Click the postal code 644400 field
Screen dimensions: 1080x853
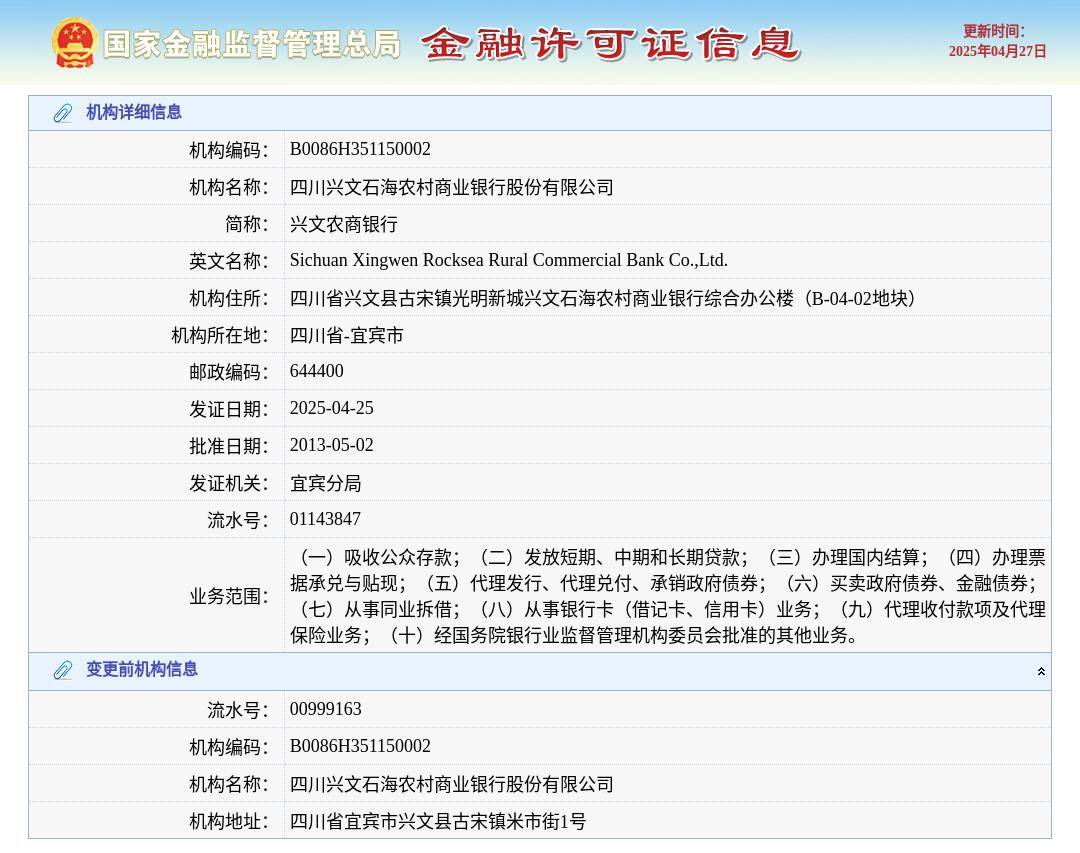point(316,371)
